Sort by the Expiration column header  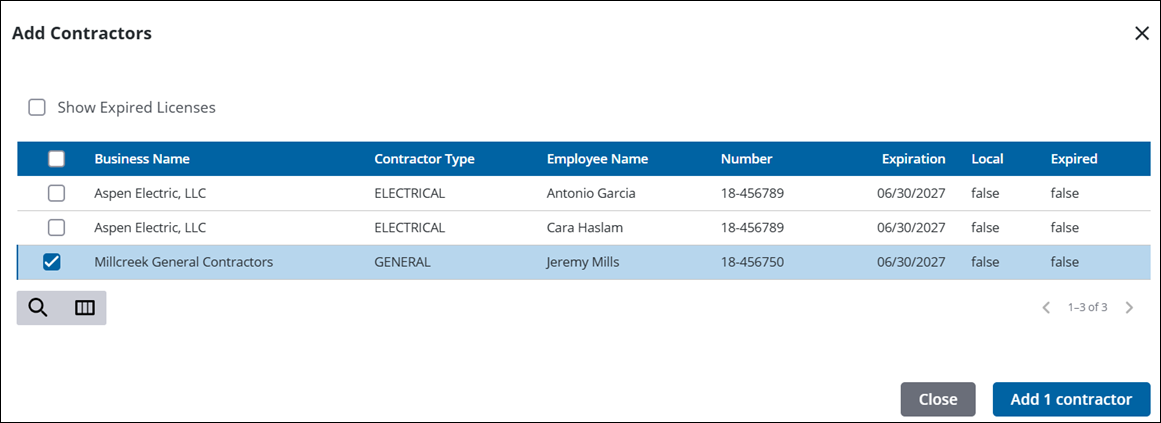[x=913, y=159]
